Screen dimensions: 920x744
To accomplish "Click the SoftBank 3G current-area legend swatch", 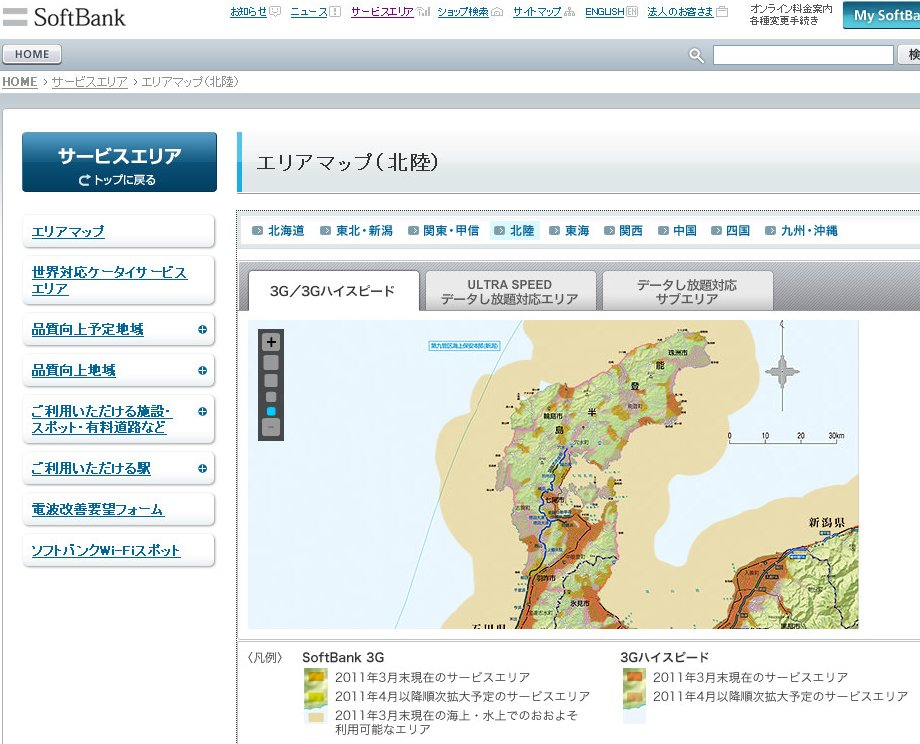I will coord(315,678).
